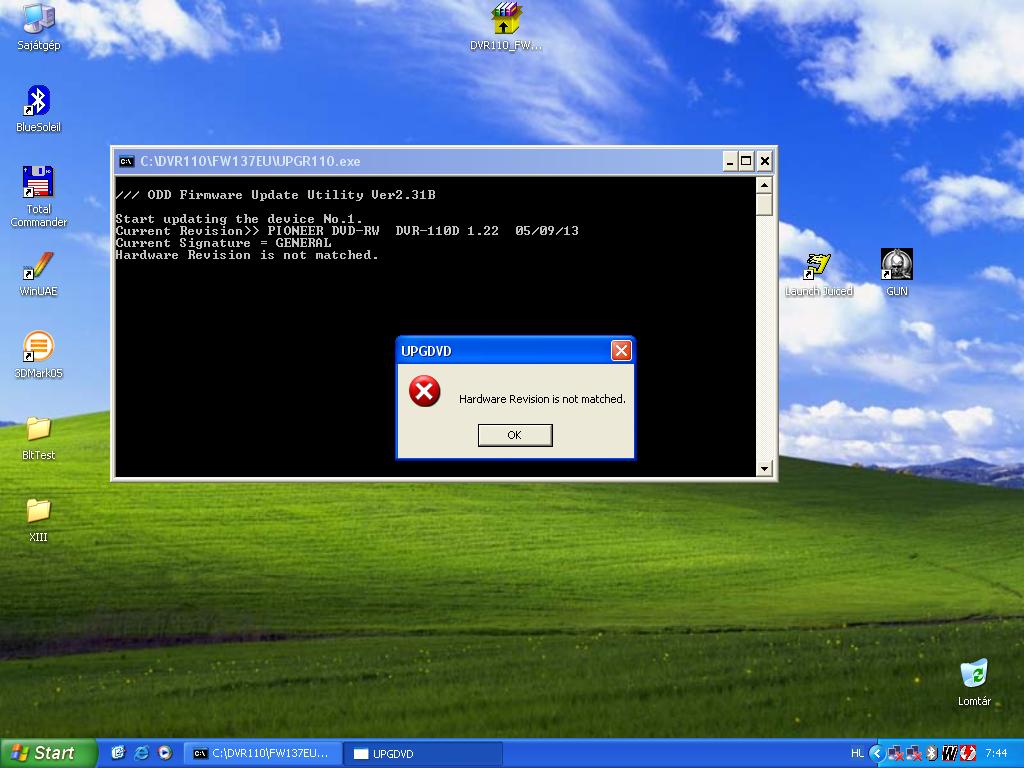The width and height of the screenshot is (1024, 768).
Task: Open the Lomtár recycle bin
Action: [x=973, y=675]
